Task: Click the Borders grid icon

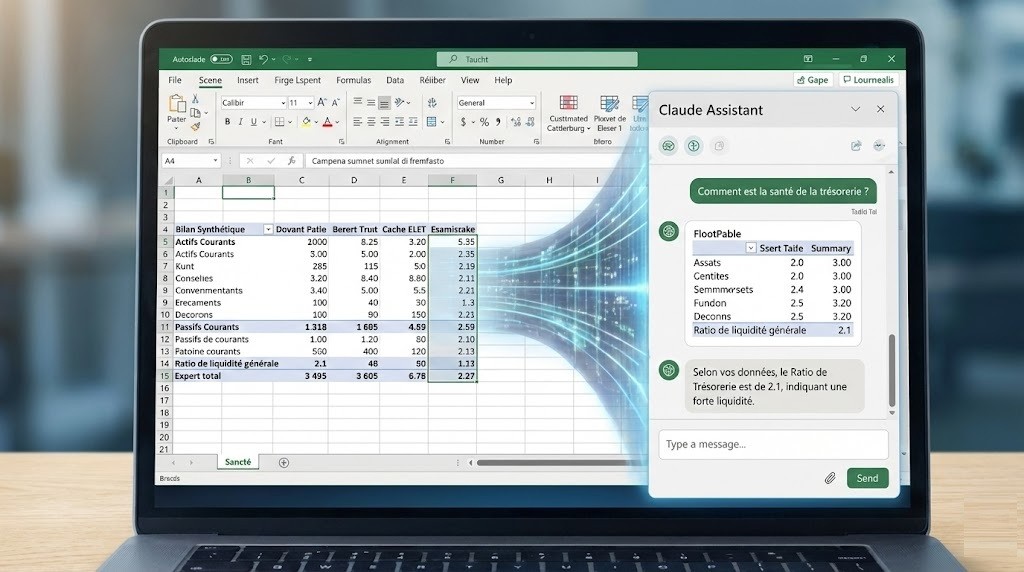Action: pyautogui.click(x=280, y=121)
